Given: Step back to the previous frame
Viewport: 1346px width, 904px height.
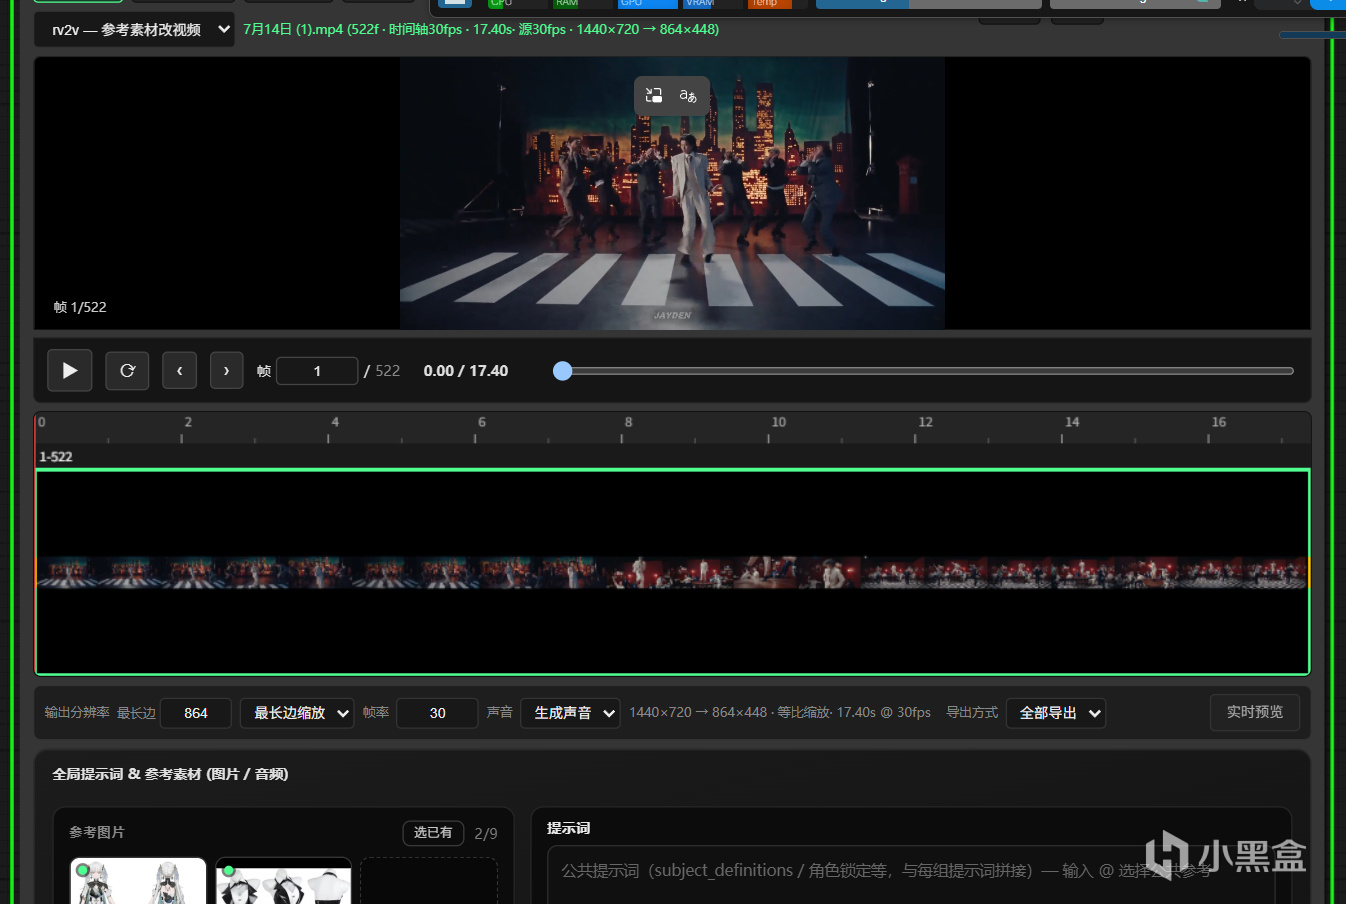Looking at the screenshot, I should point(180,370).
